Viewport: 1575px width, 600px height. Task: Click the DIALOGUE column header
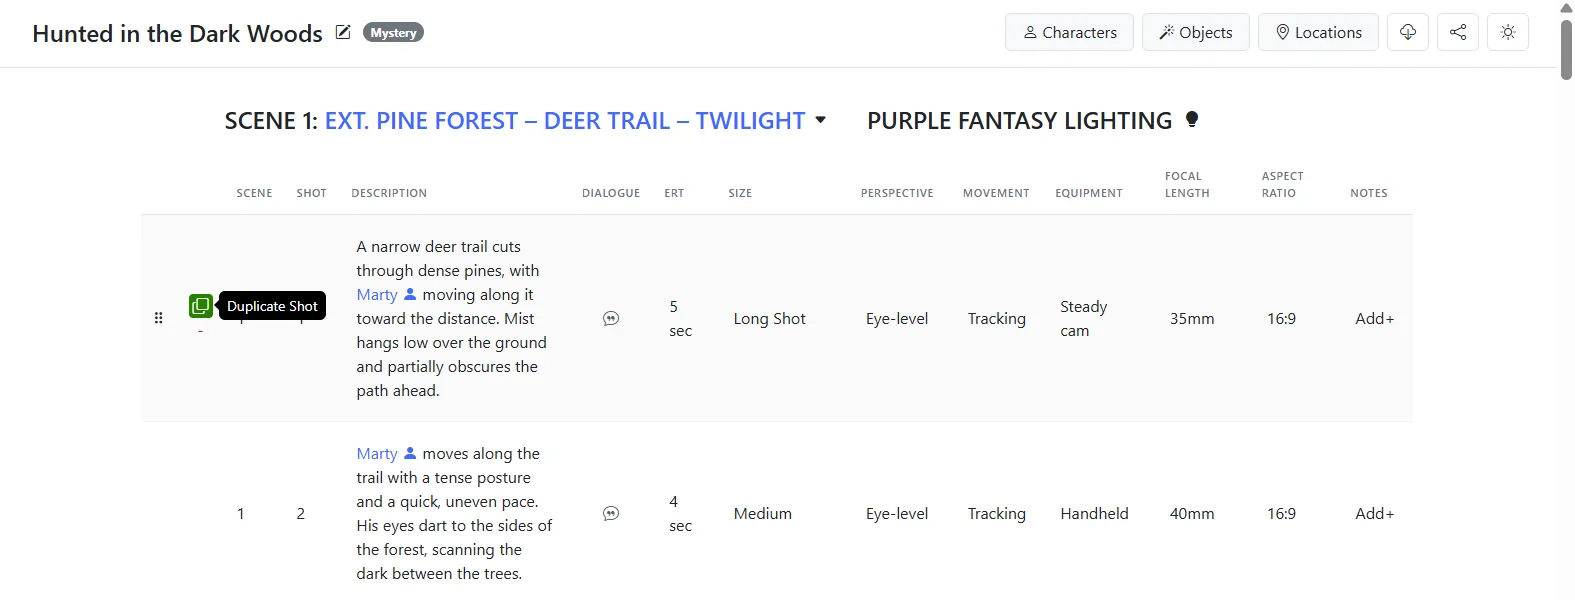[611, 193]
